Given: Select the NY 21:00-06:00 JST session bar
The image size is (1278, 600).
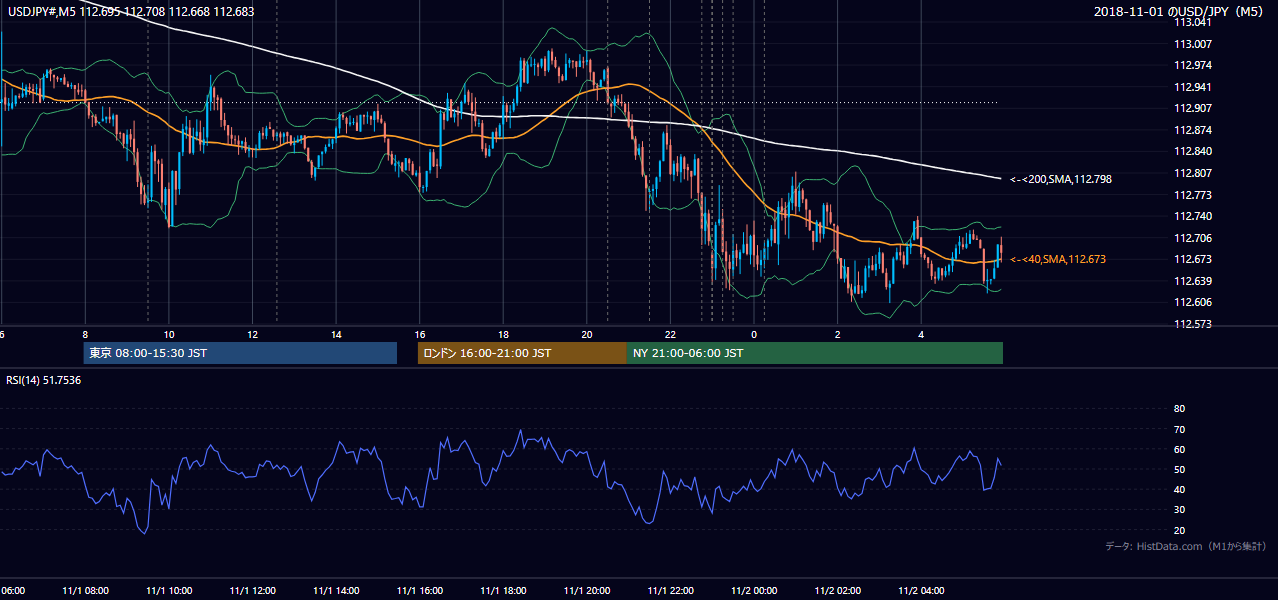Looking at the screenshot, I should [x=815, y=353].
